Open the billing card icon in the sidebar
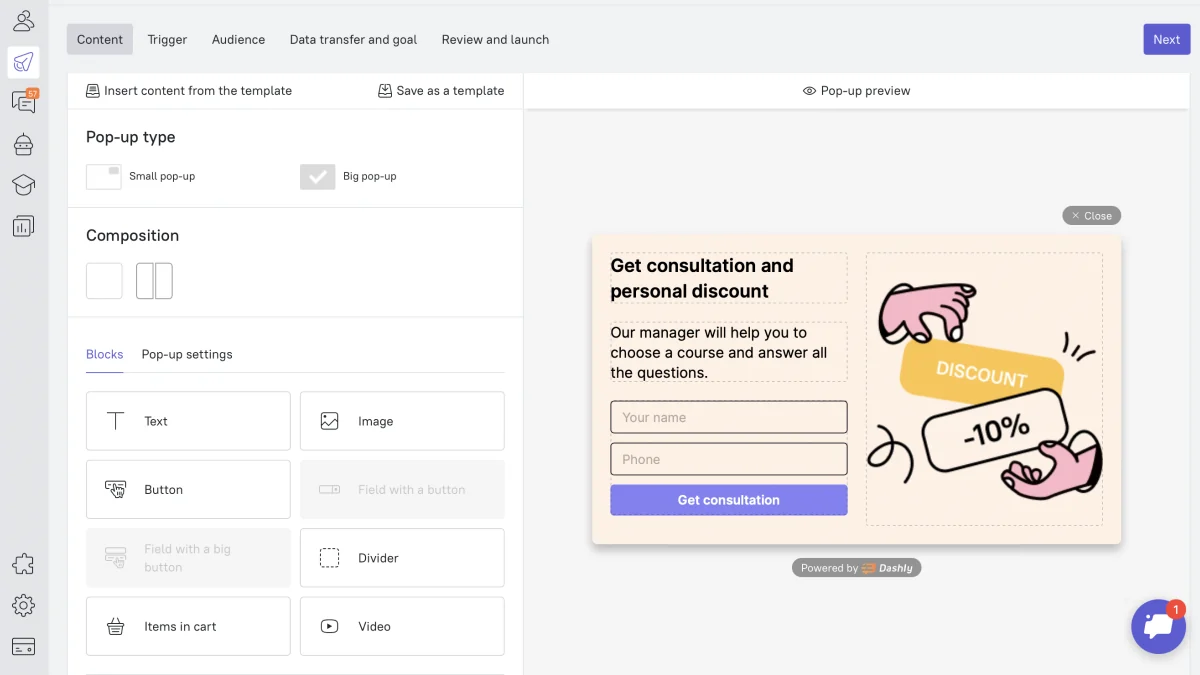The width and height of the screenshot is (1200, 675). click(23, 646)
